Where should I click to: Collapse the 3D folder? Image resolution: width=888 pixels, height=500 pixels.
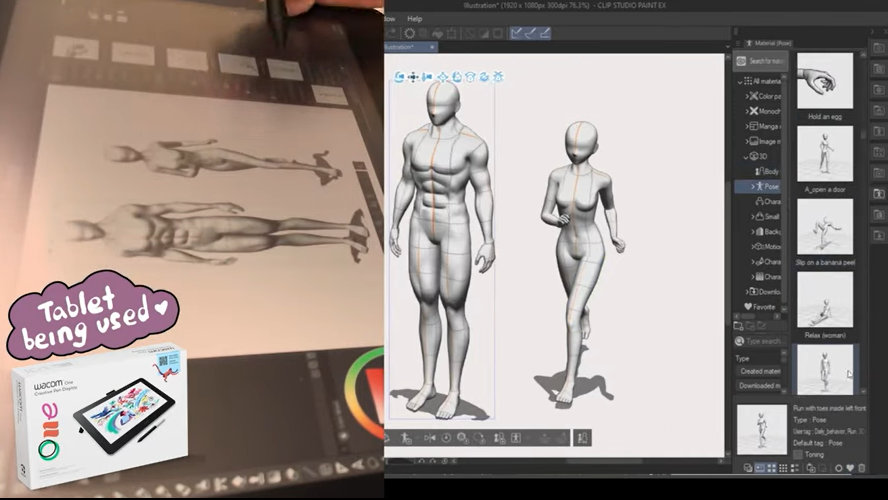click(x=746, y=157)
